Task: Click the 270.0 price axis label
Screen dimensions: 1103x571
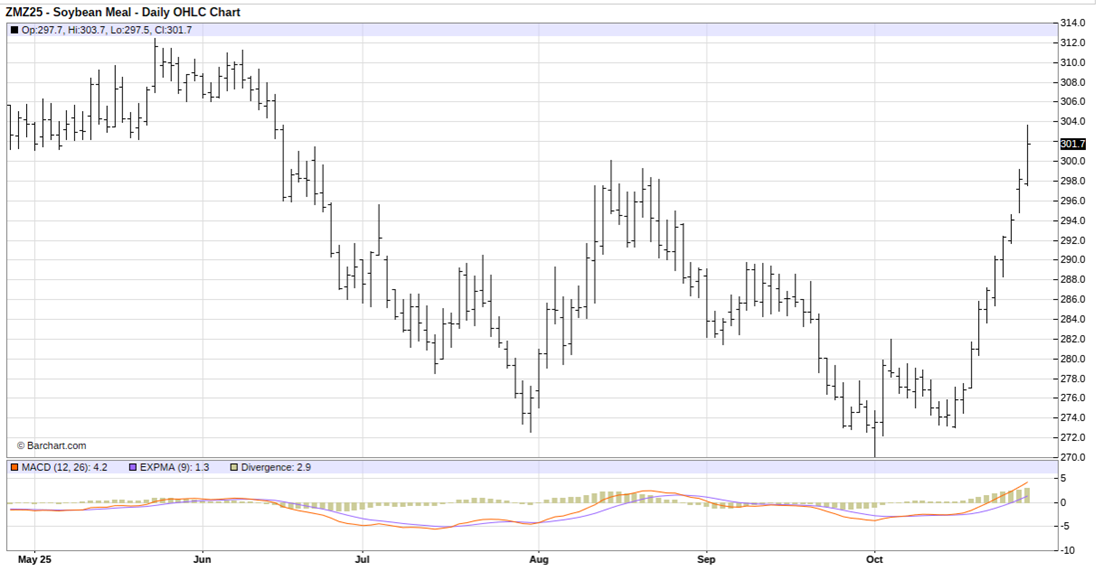Action: tap(1073, 457)
